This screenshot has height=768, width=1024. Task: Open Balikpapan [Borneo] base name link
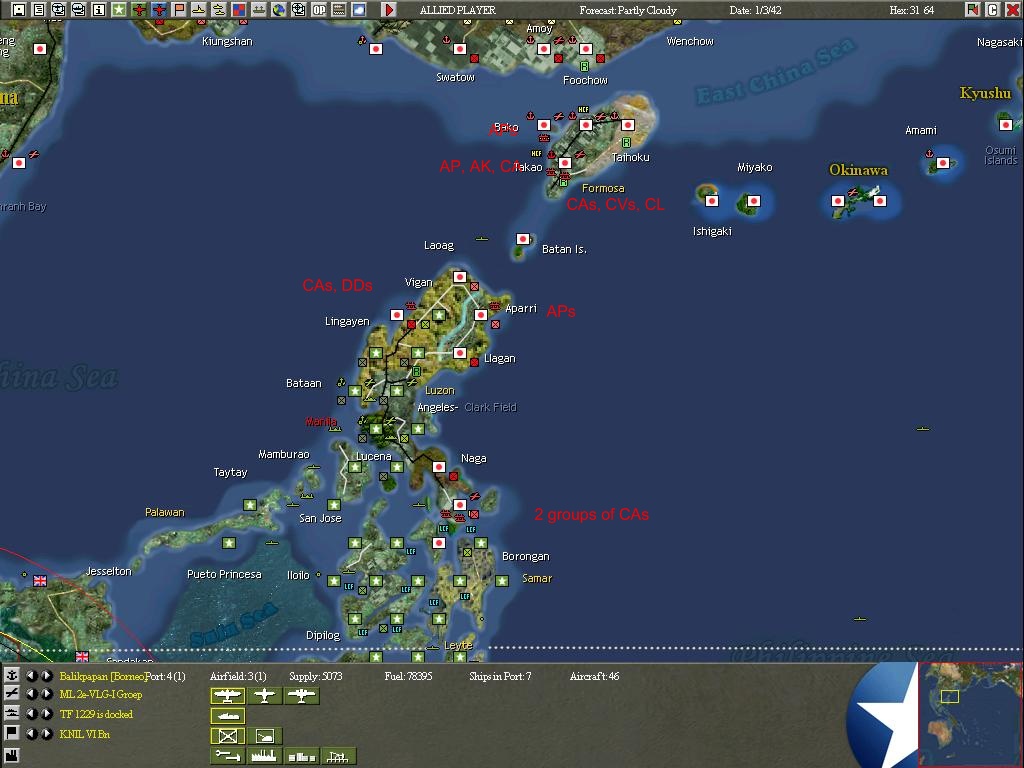tap(102, 676)
